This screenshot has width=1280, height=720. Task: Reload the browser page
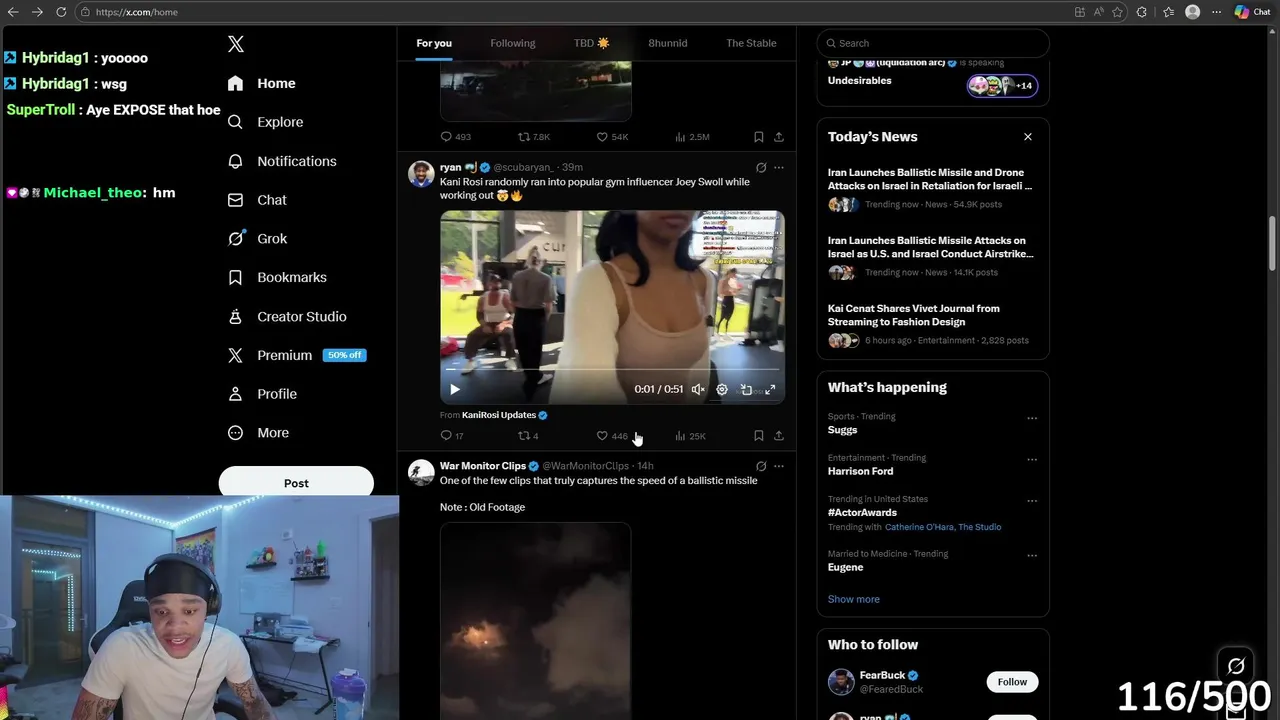point(61,12)
